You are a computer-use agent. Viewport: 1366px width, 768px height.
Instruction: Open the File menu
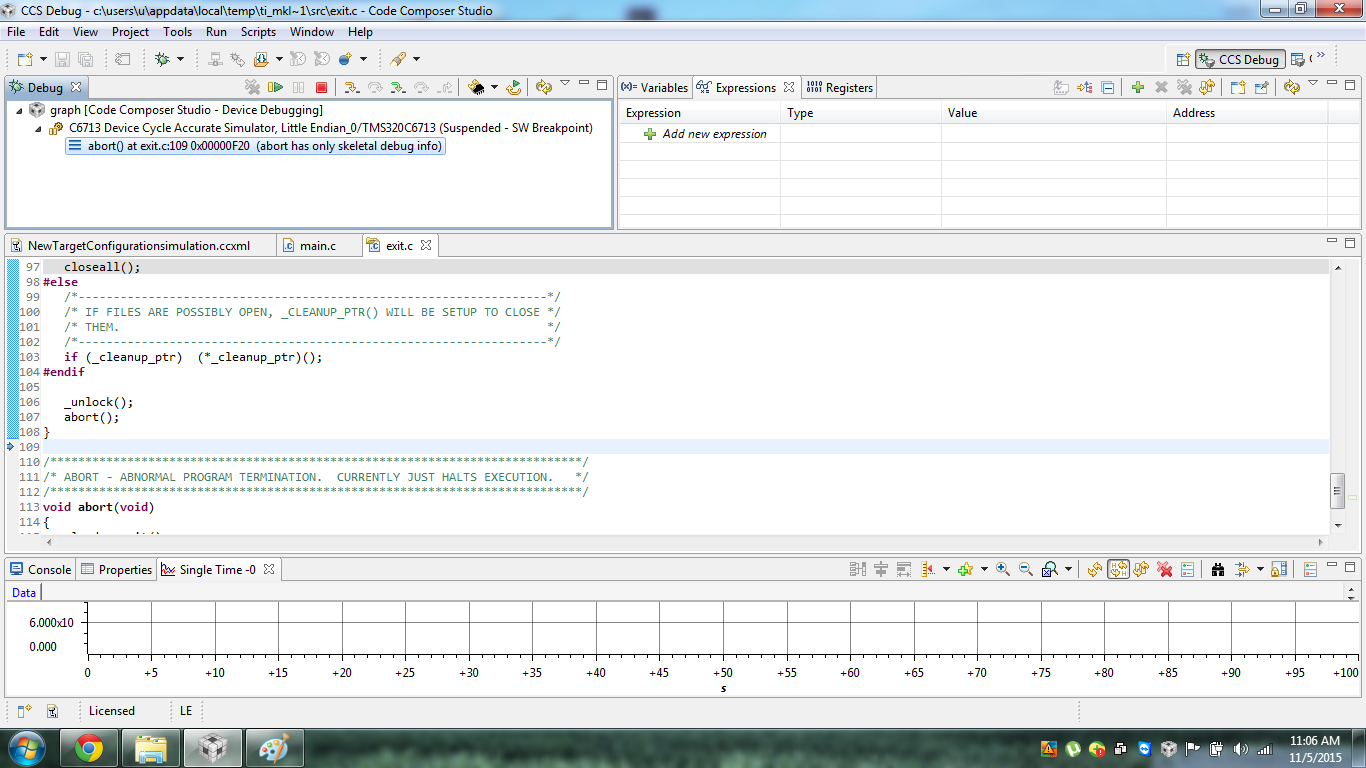16,32
